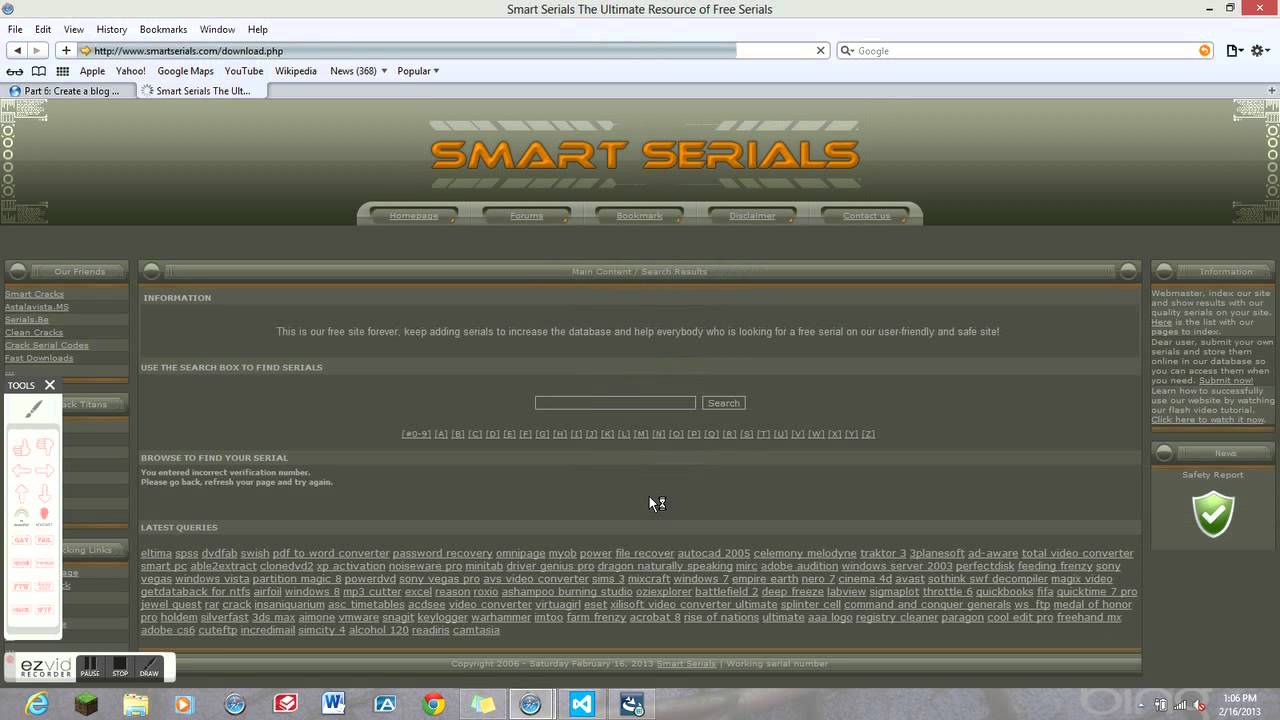Open the History menu

pos(112,29)
